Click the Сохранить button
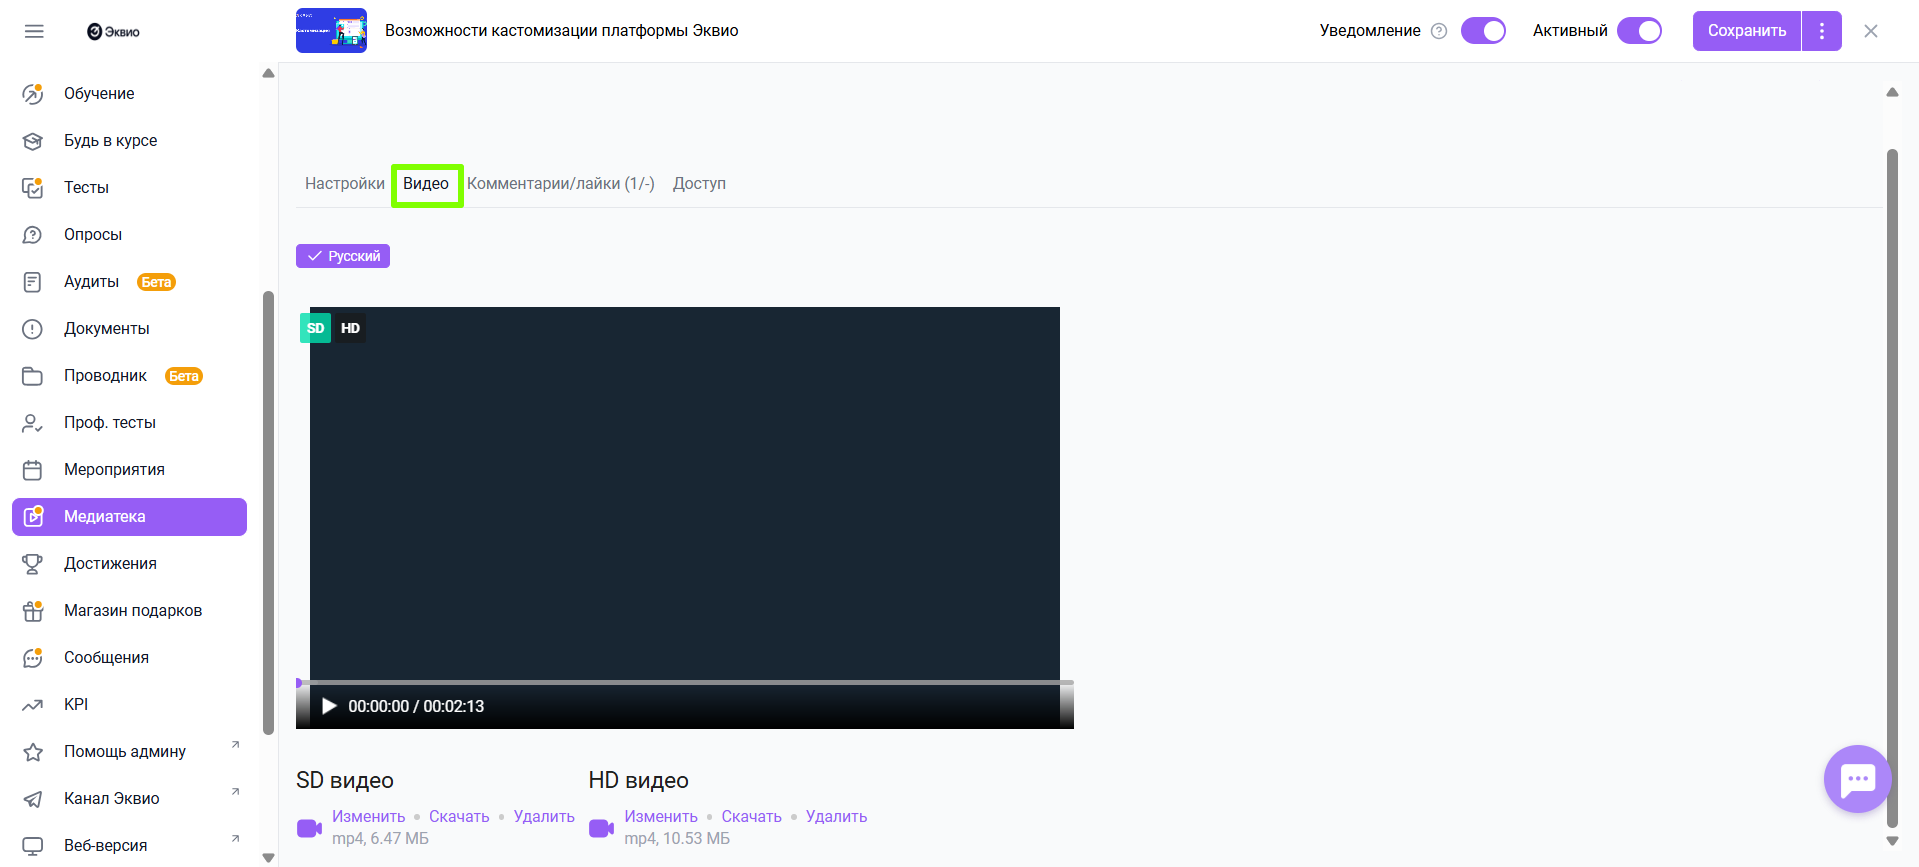 coord(1746,31)
